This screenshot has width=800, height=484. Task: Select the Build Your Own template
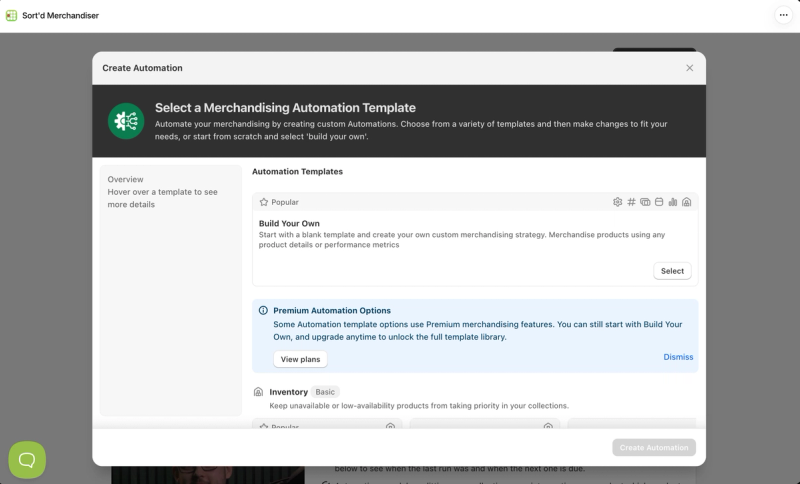672,271
